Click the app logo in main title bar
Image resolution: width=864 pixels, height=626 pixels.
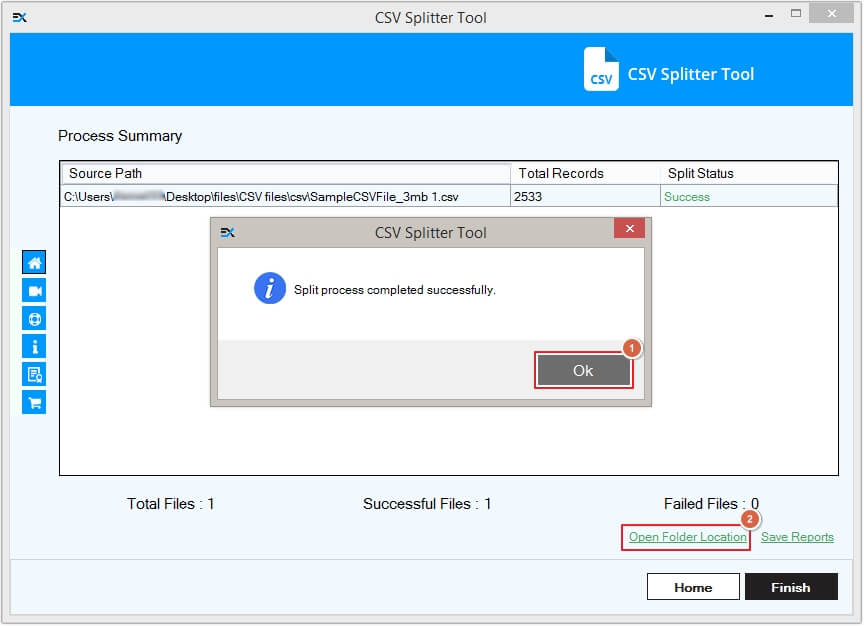point(19,17)
